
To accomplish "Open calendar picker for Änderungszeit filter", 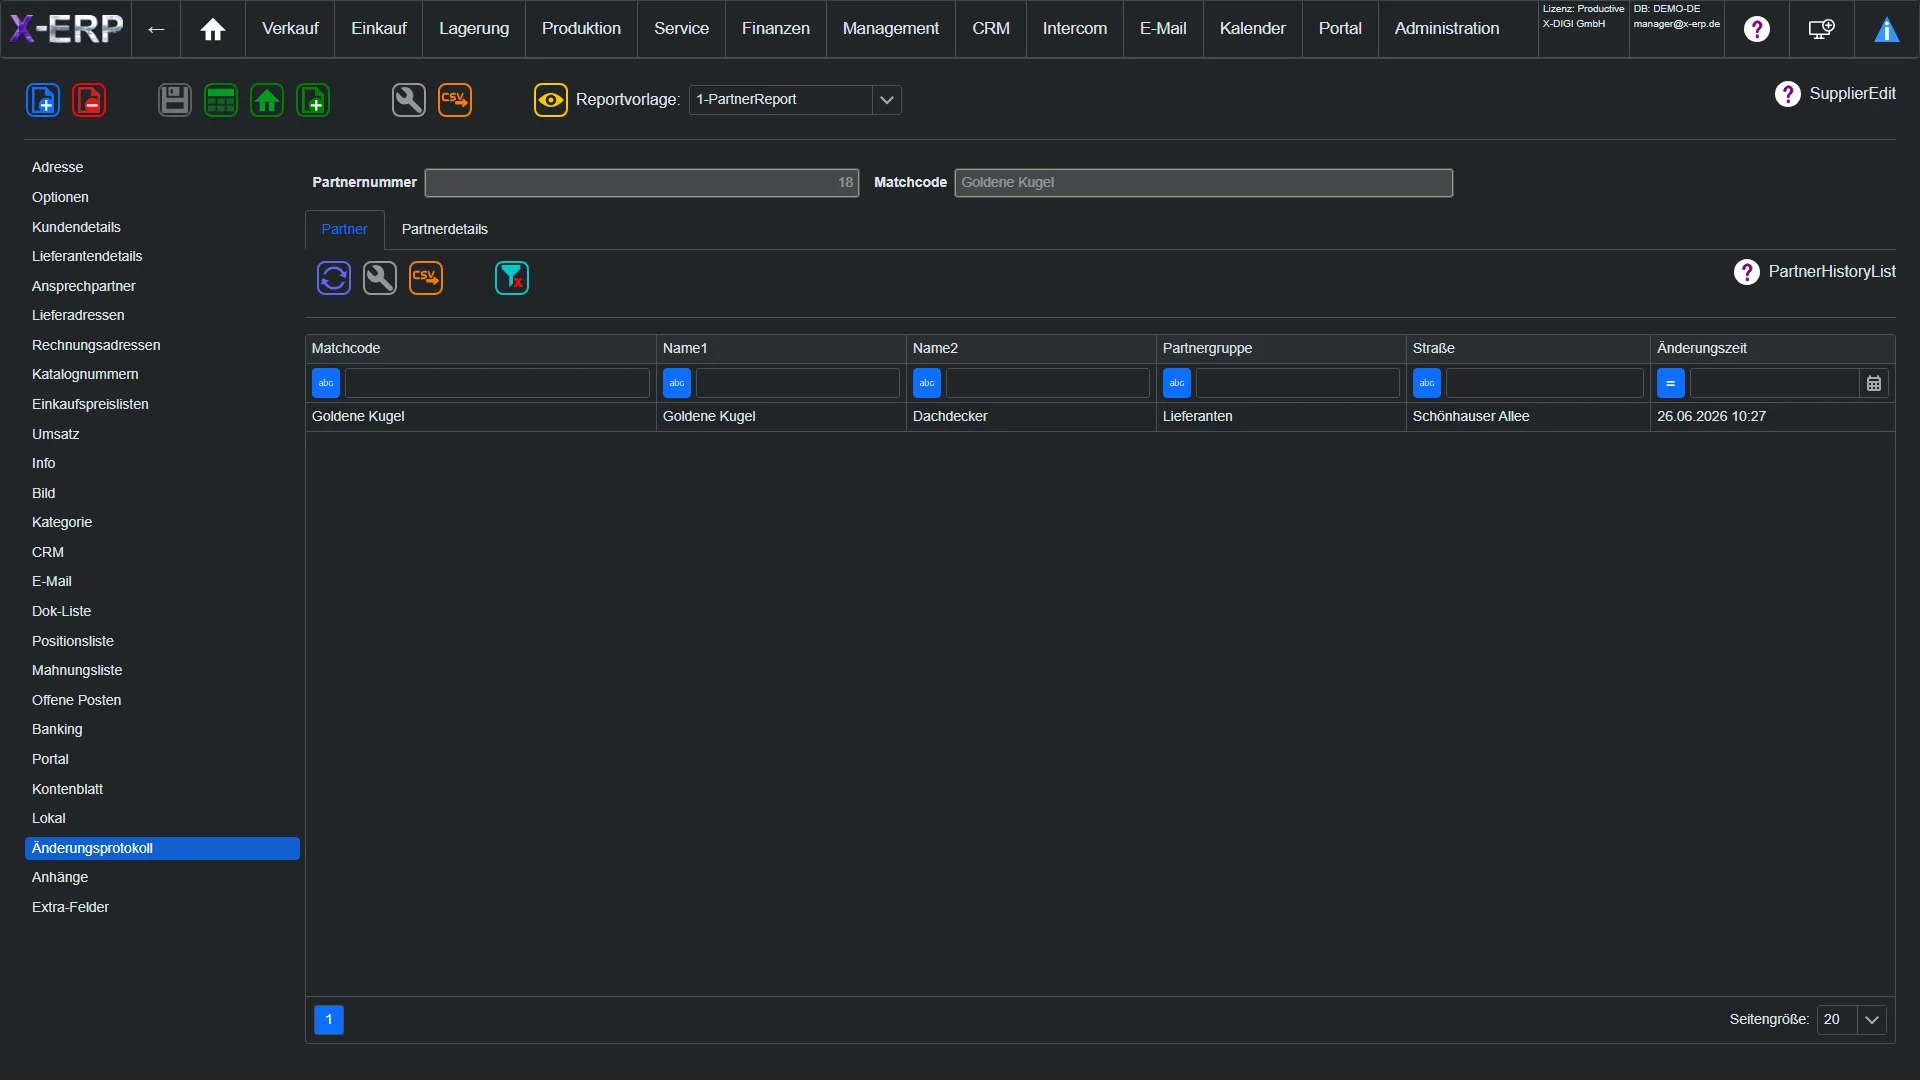I will (x=1874, y=383).
